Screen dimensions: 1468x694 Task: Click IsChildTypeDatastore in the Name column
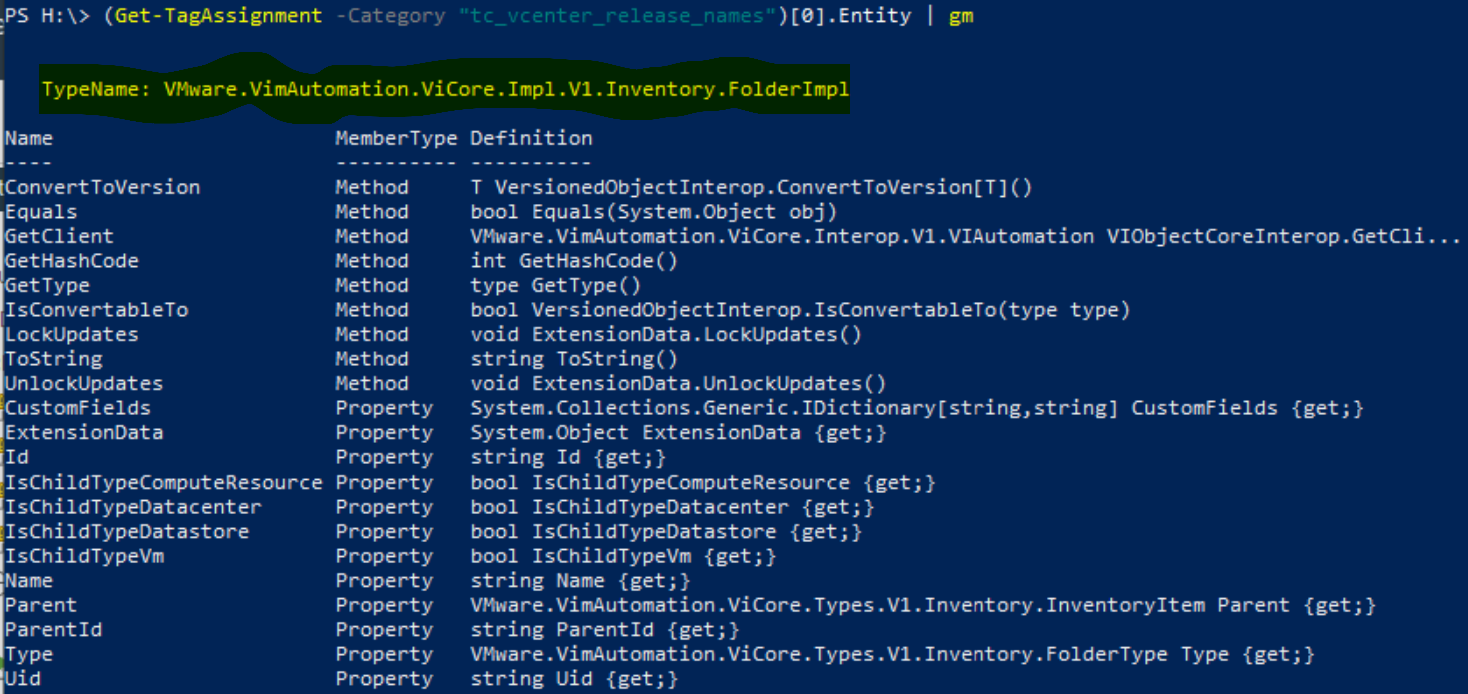[x=127, y=531]
